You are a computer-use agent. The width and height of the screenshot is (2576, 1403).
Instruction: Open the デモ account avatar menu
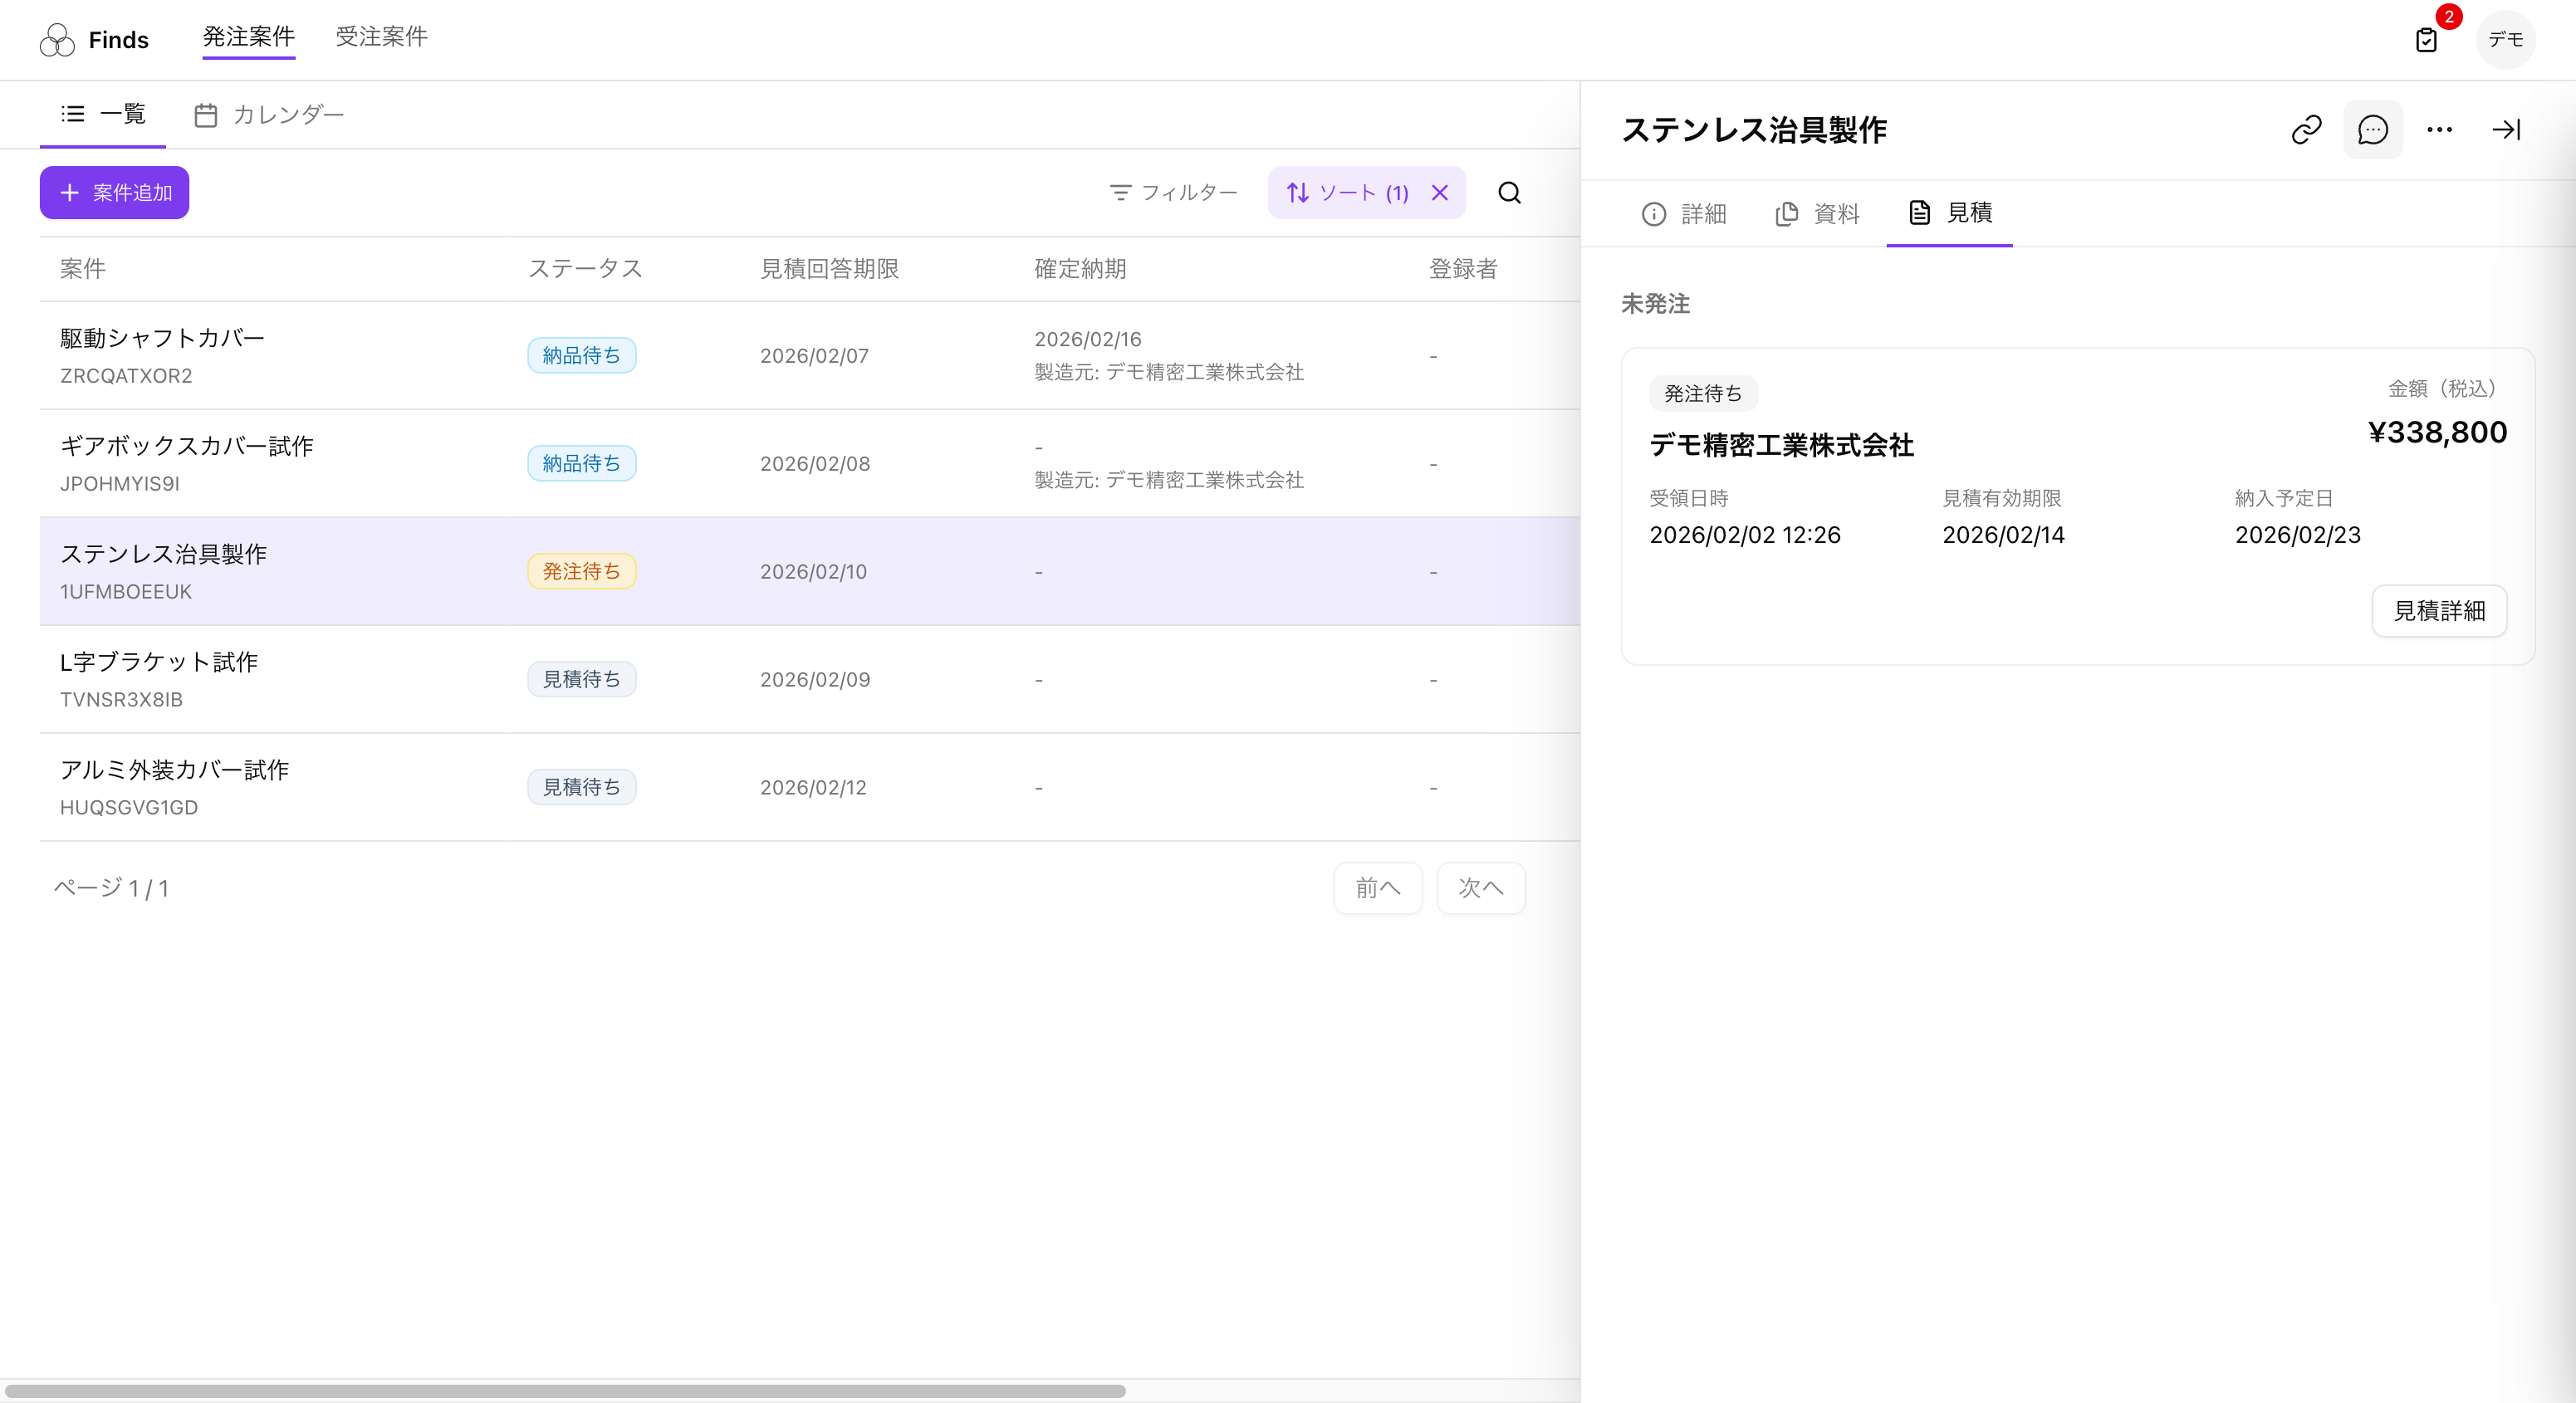[2506, 40]
